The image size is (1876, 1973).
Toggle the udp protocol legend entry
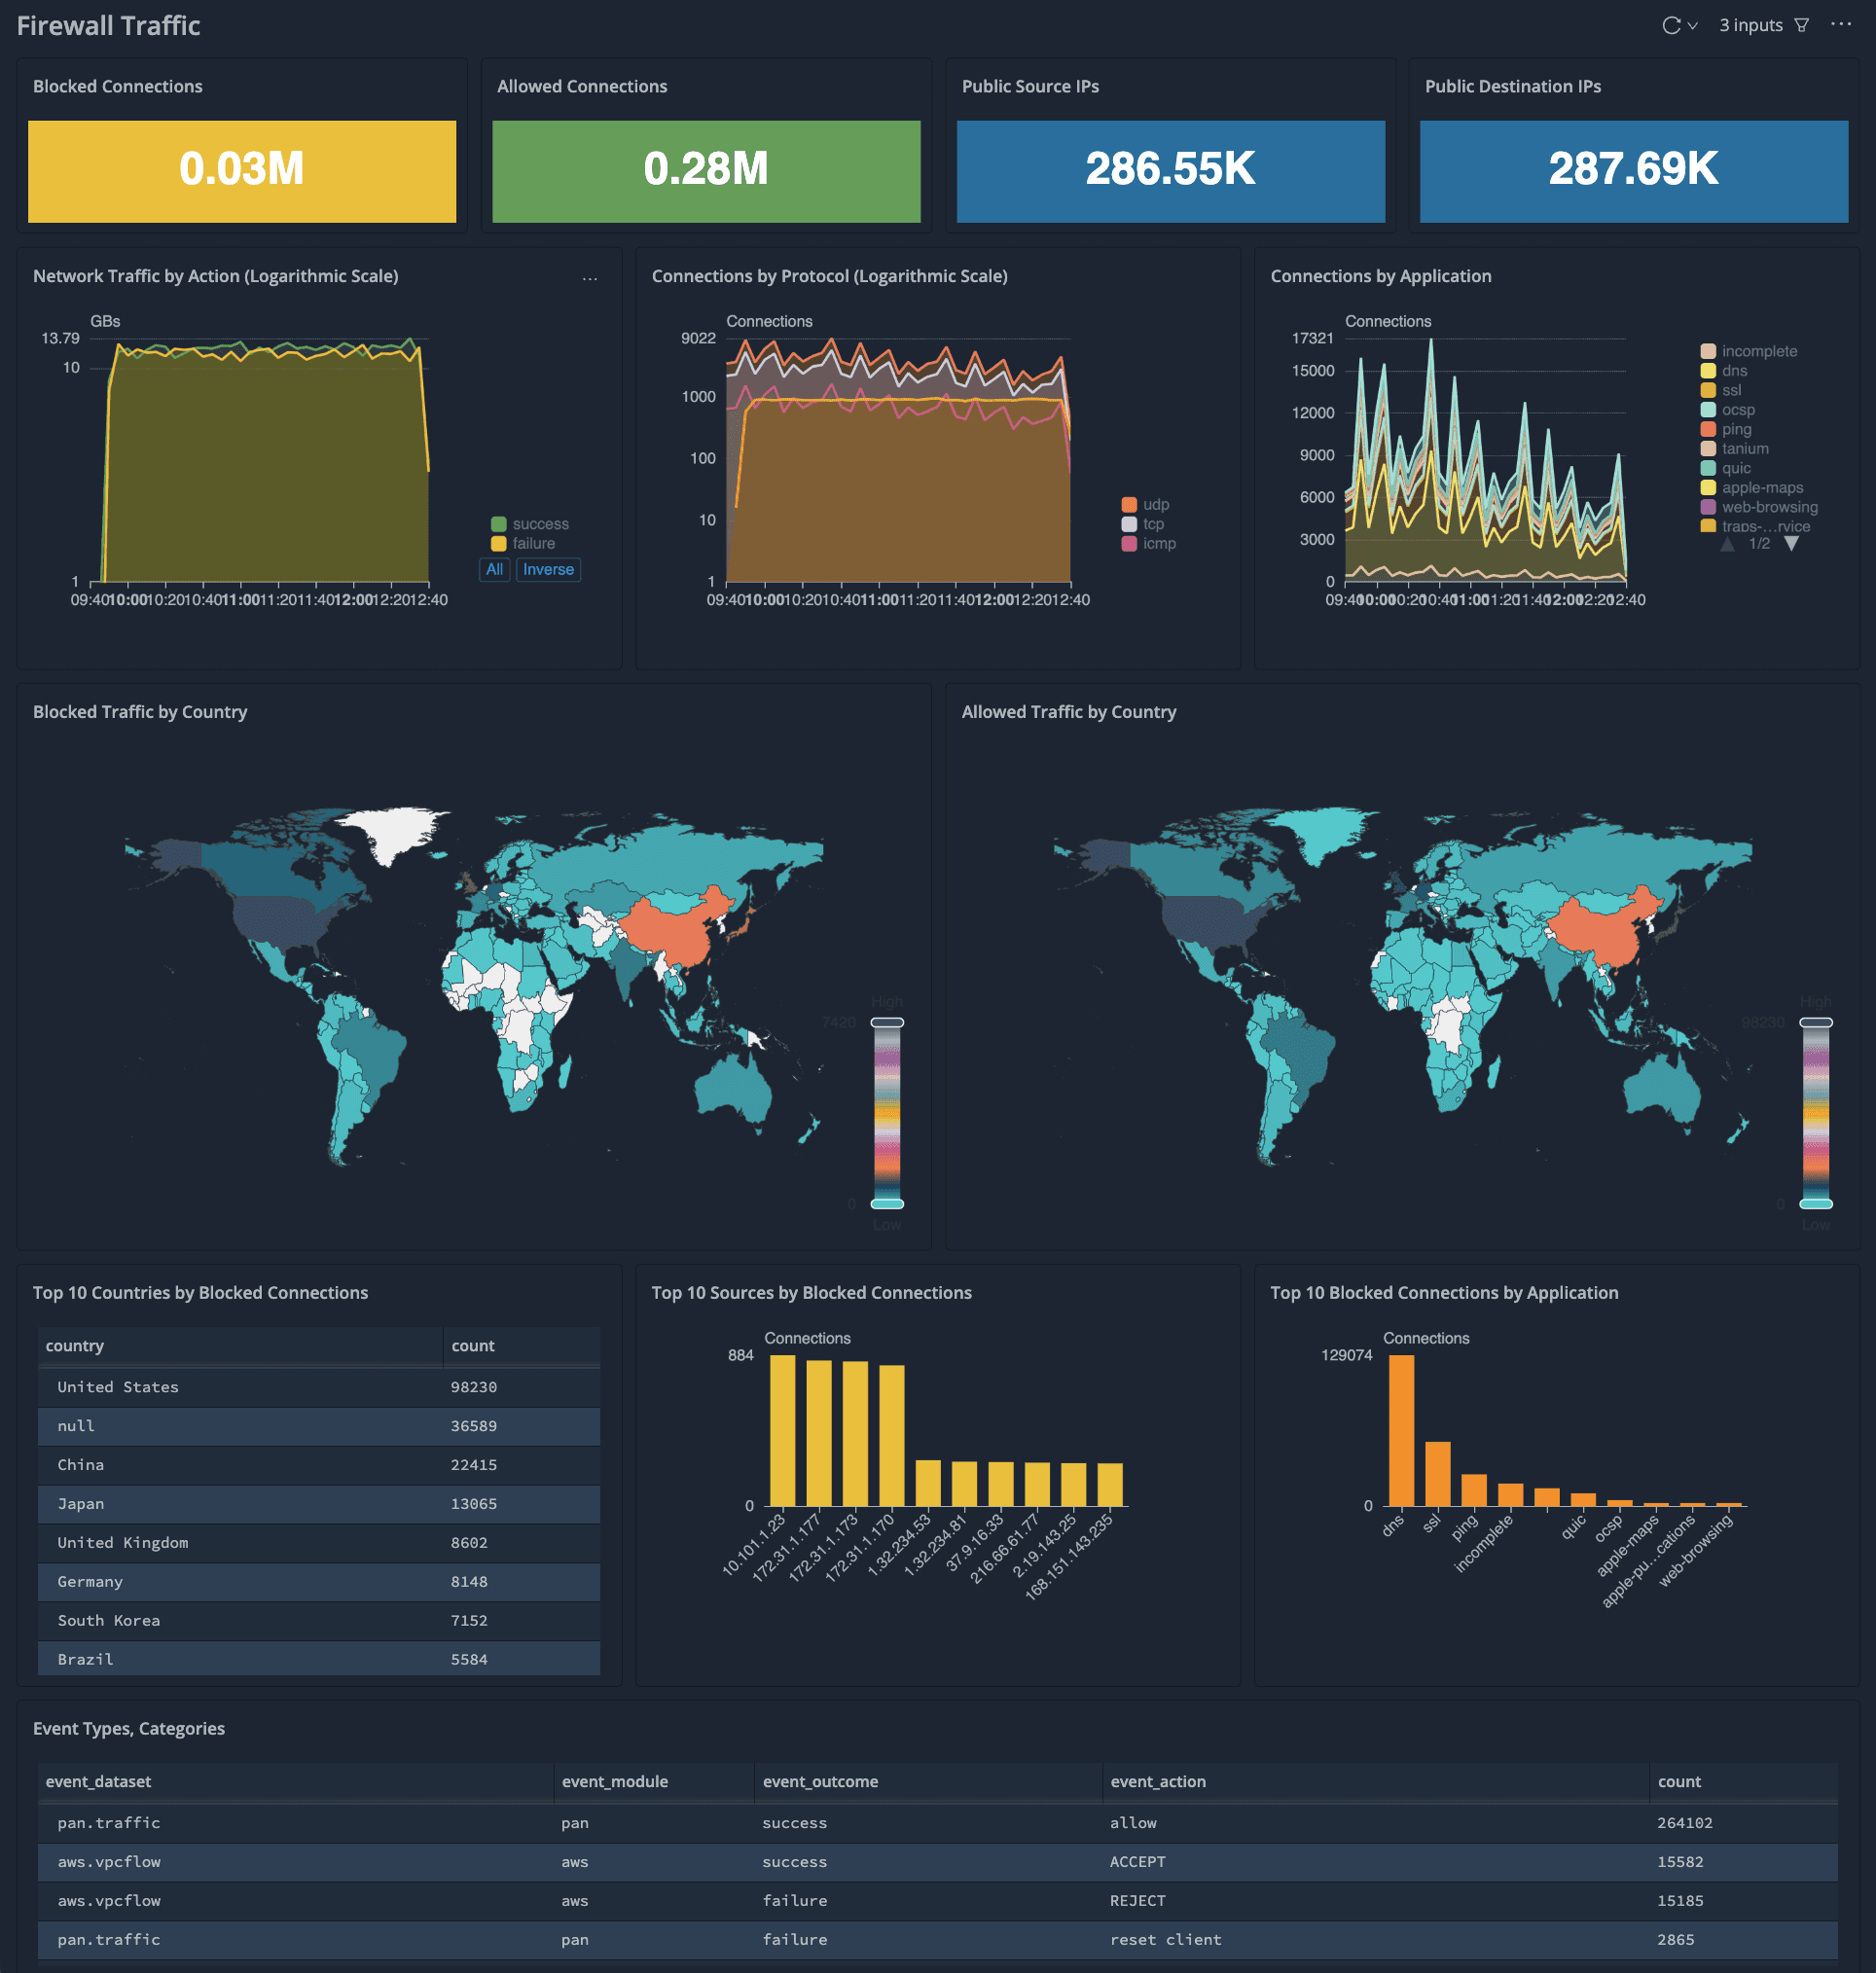(1145, 505)
